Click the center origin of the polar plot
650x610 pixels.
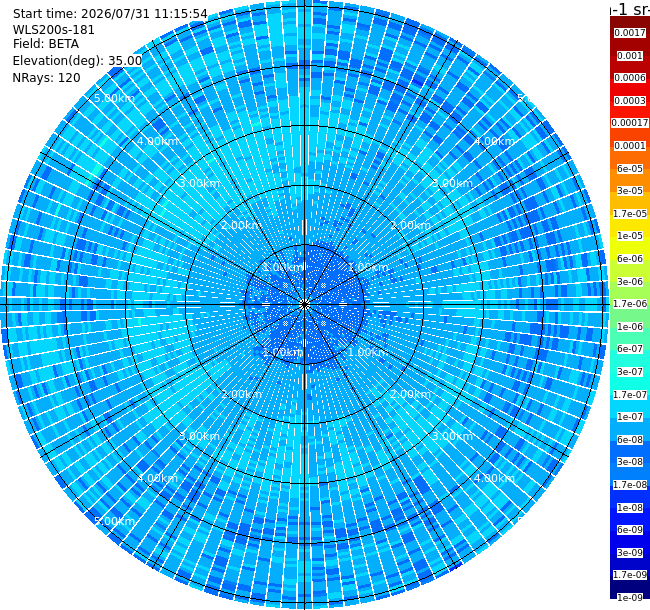coord(304,305)
